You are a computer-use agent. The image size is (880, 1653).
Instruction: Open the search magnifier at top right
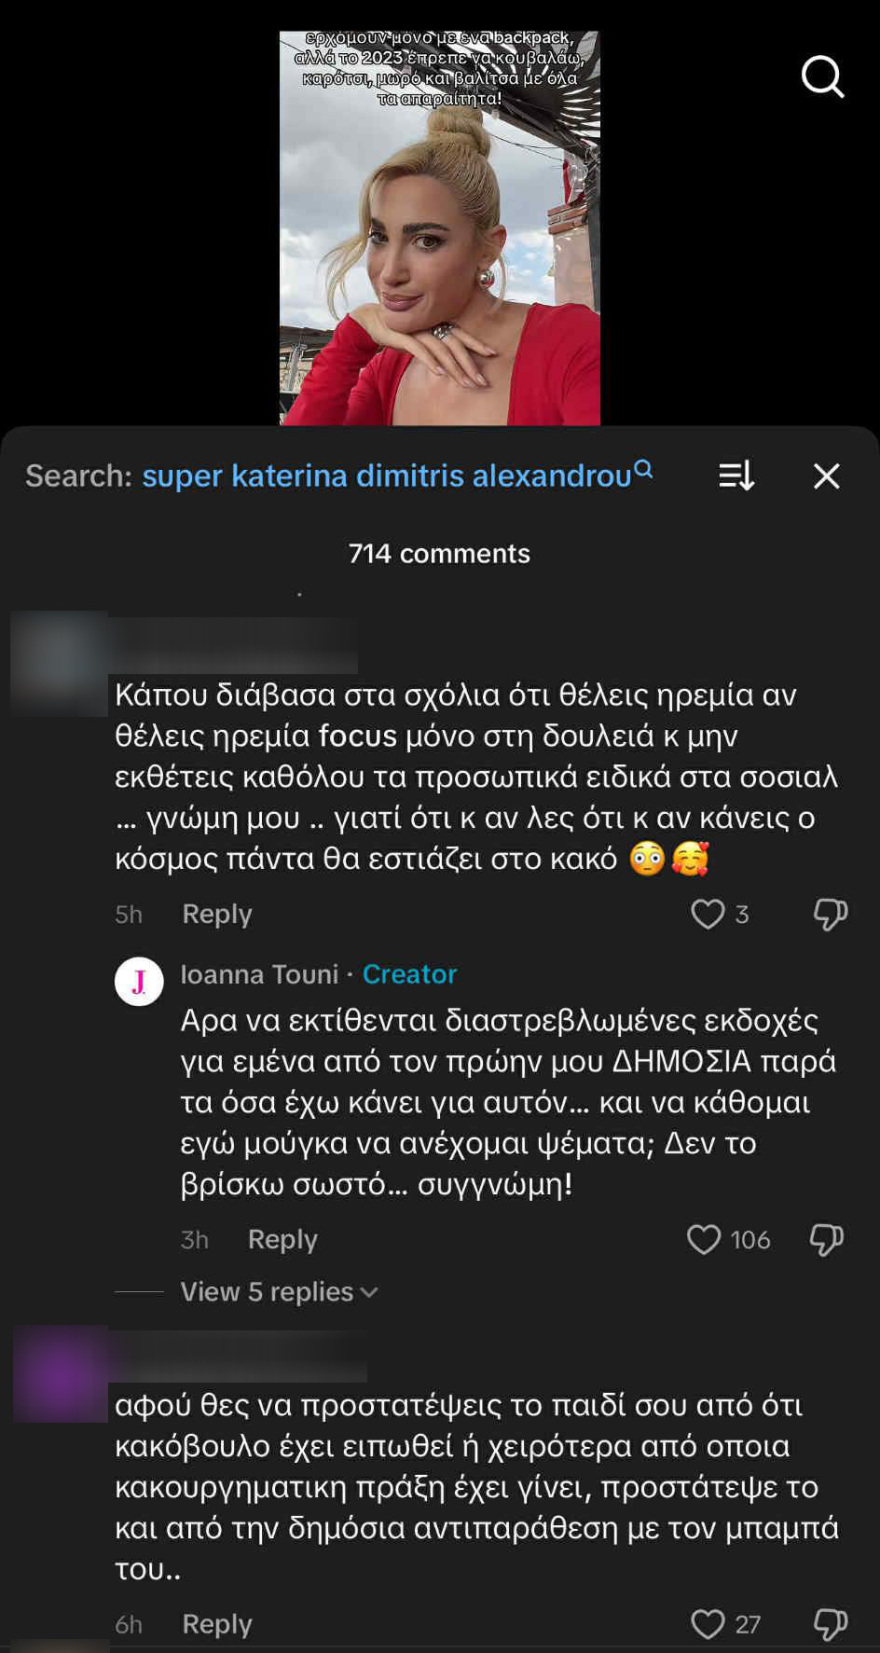822,77
